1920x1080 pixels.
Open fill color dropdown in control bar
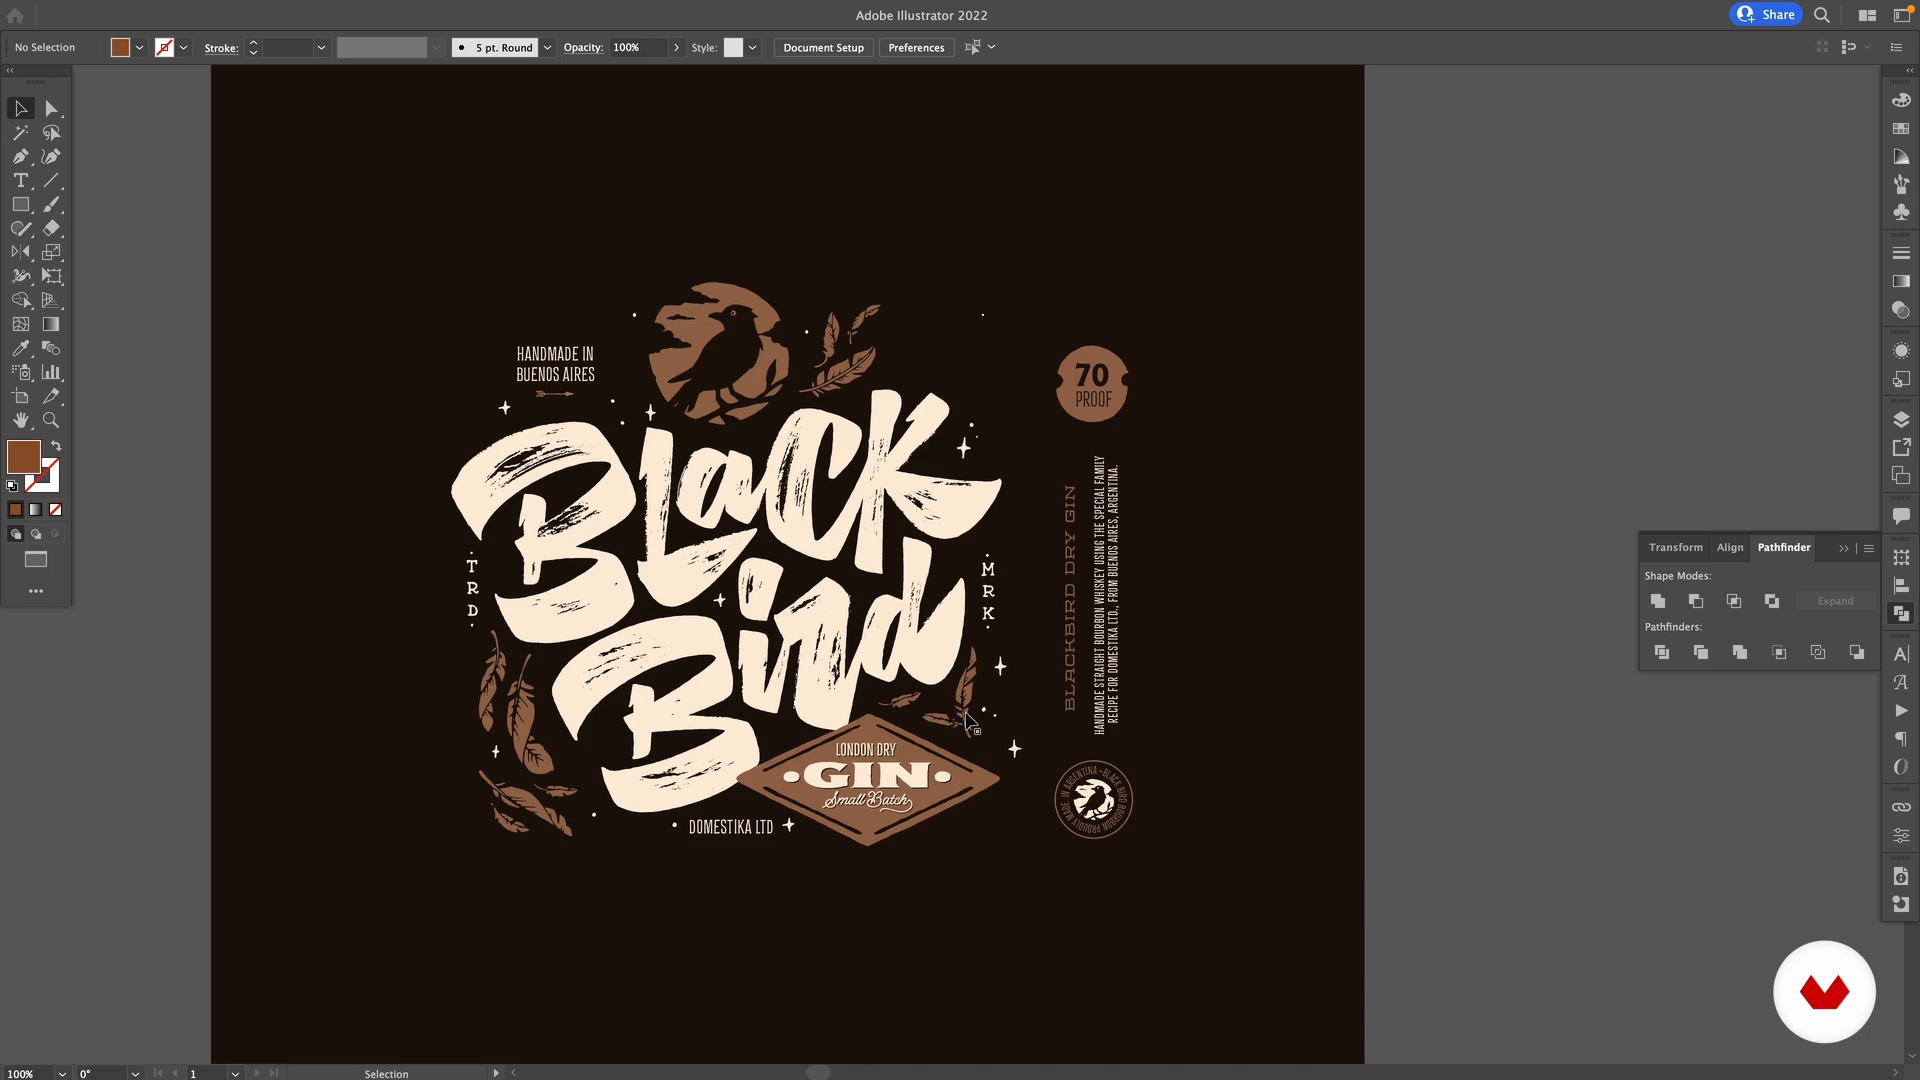click(139, 47)
